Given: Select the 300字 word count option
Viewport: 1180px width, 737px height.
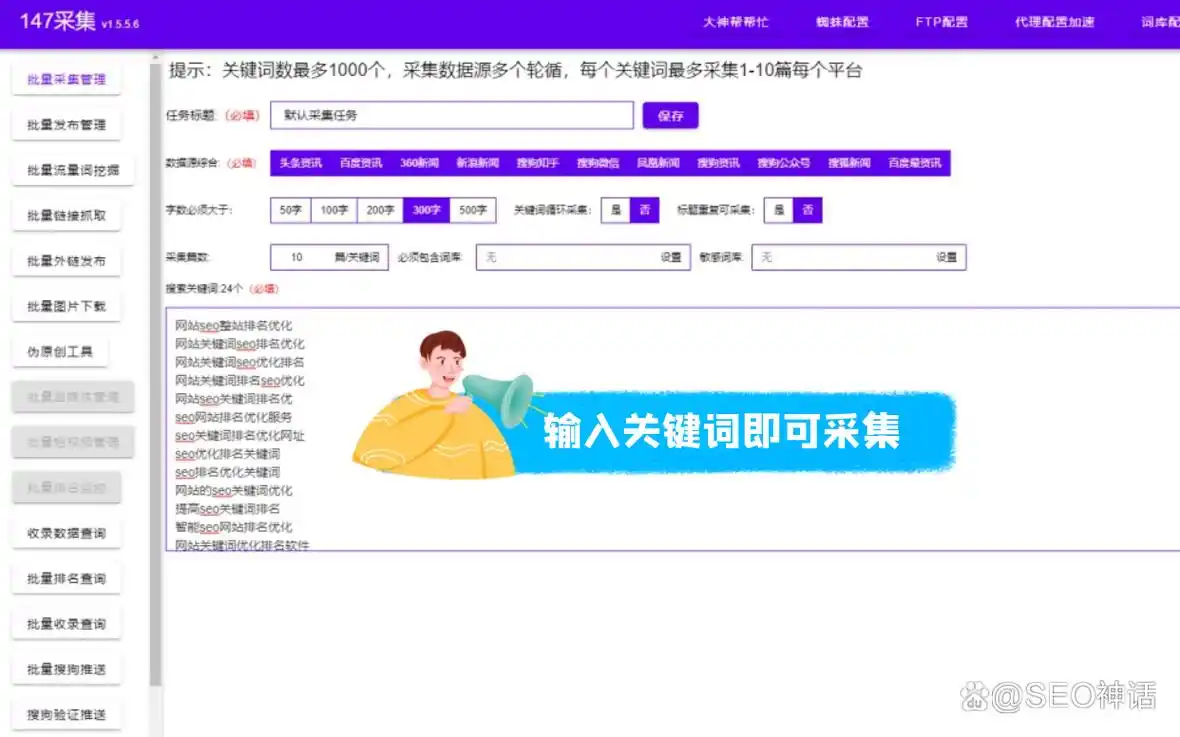Looking at the screenshot, I should click(426, 210).
